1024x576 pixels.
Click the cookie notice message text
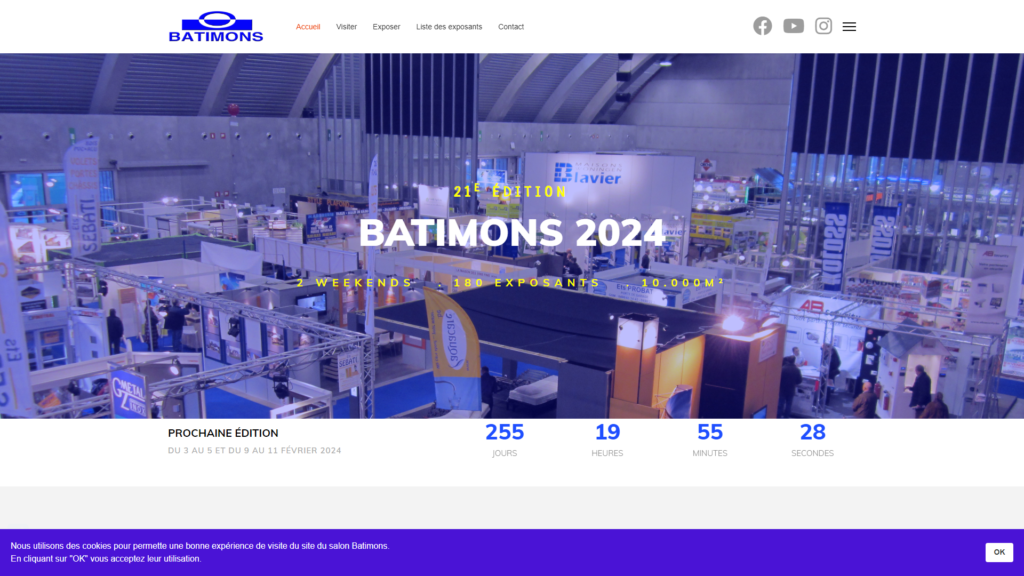[x=200, y=552]
